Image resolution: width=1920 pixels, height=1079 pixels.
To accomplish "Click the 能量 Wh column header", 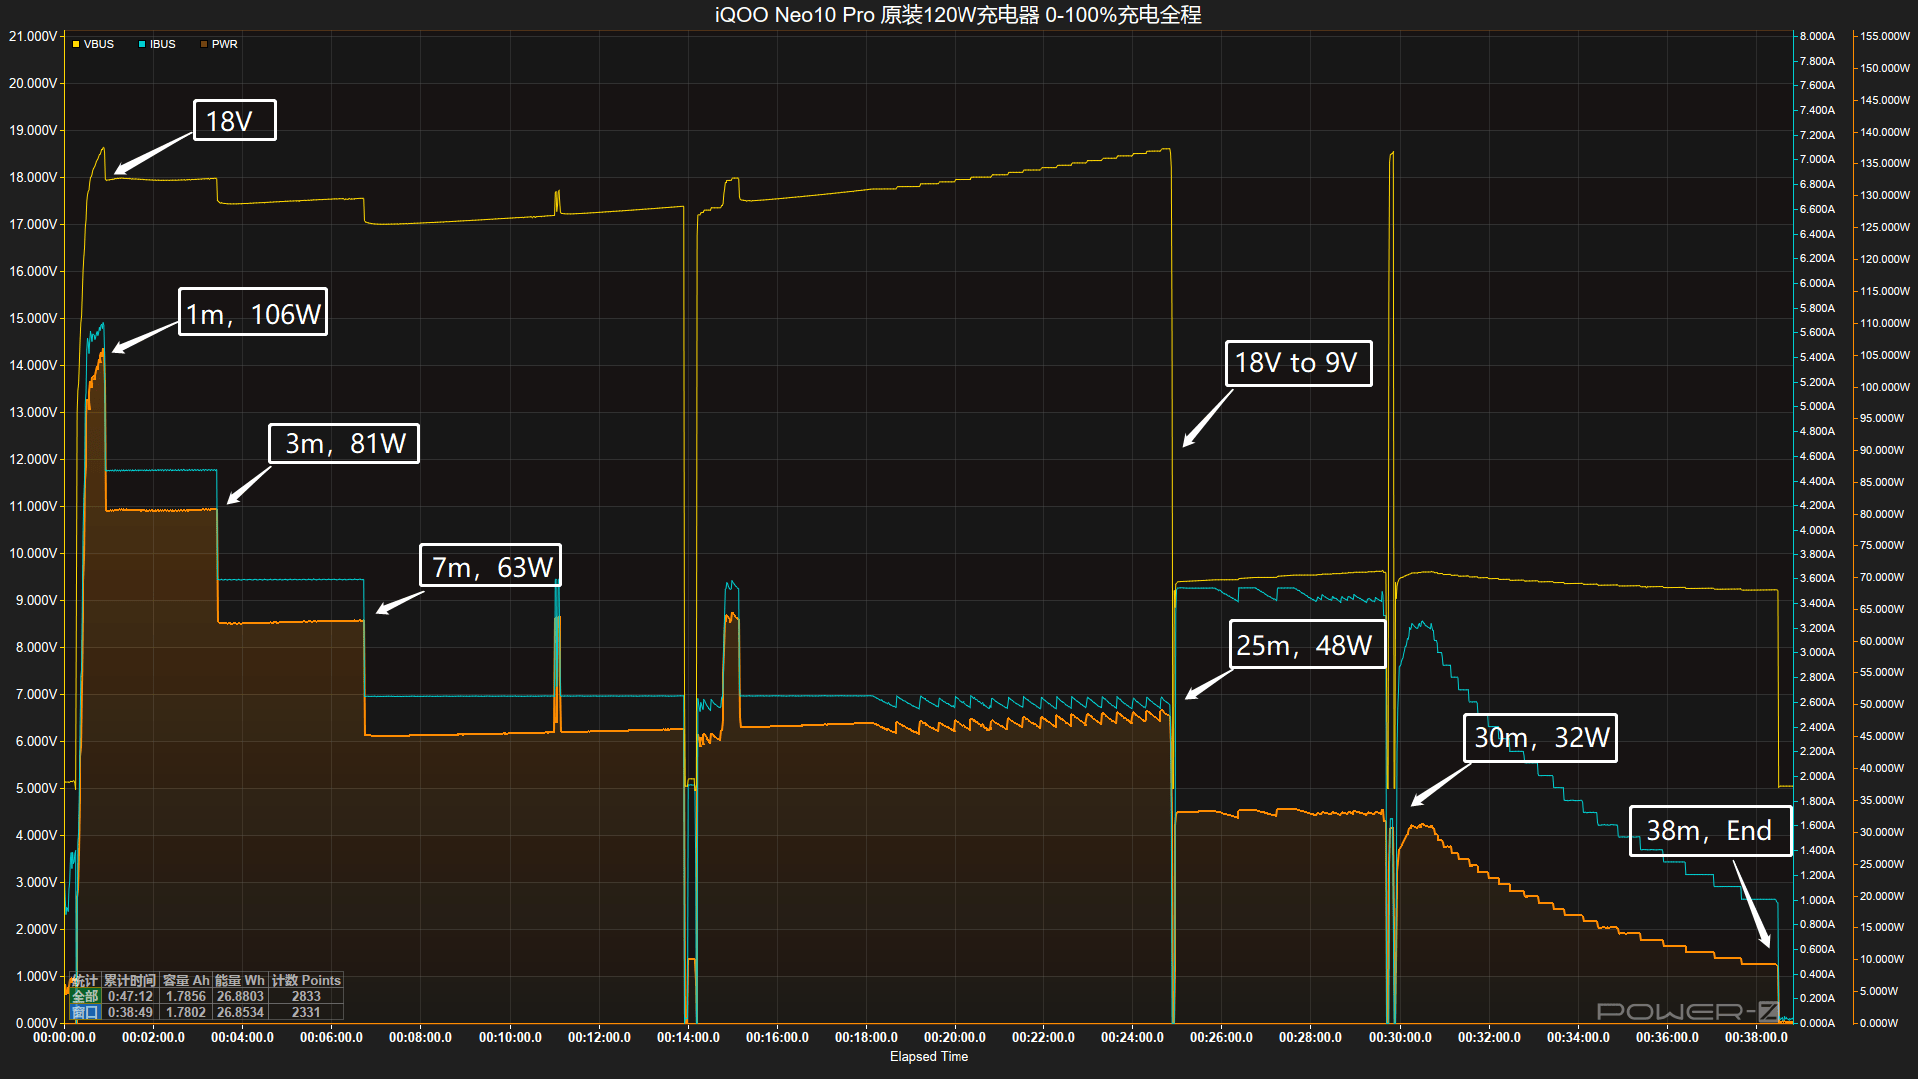I will (240, 980).
